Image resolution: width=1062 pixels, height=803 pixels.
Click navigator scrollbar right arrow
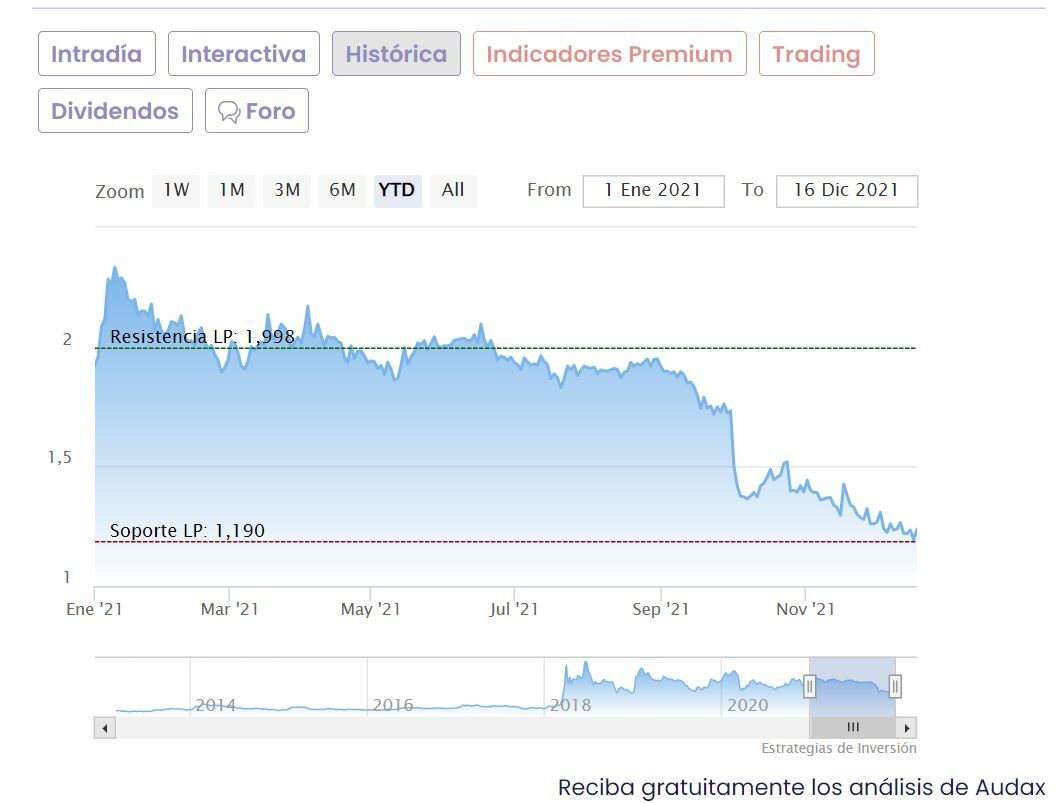tap(907, 728)
